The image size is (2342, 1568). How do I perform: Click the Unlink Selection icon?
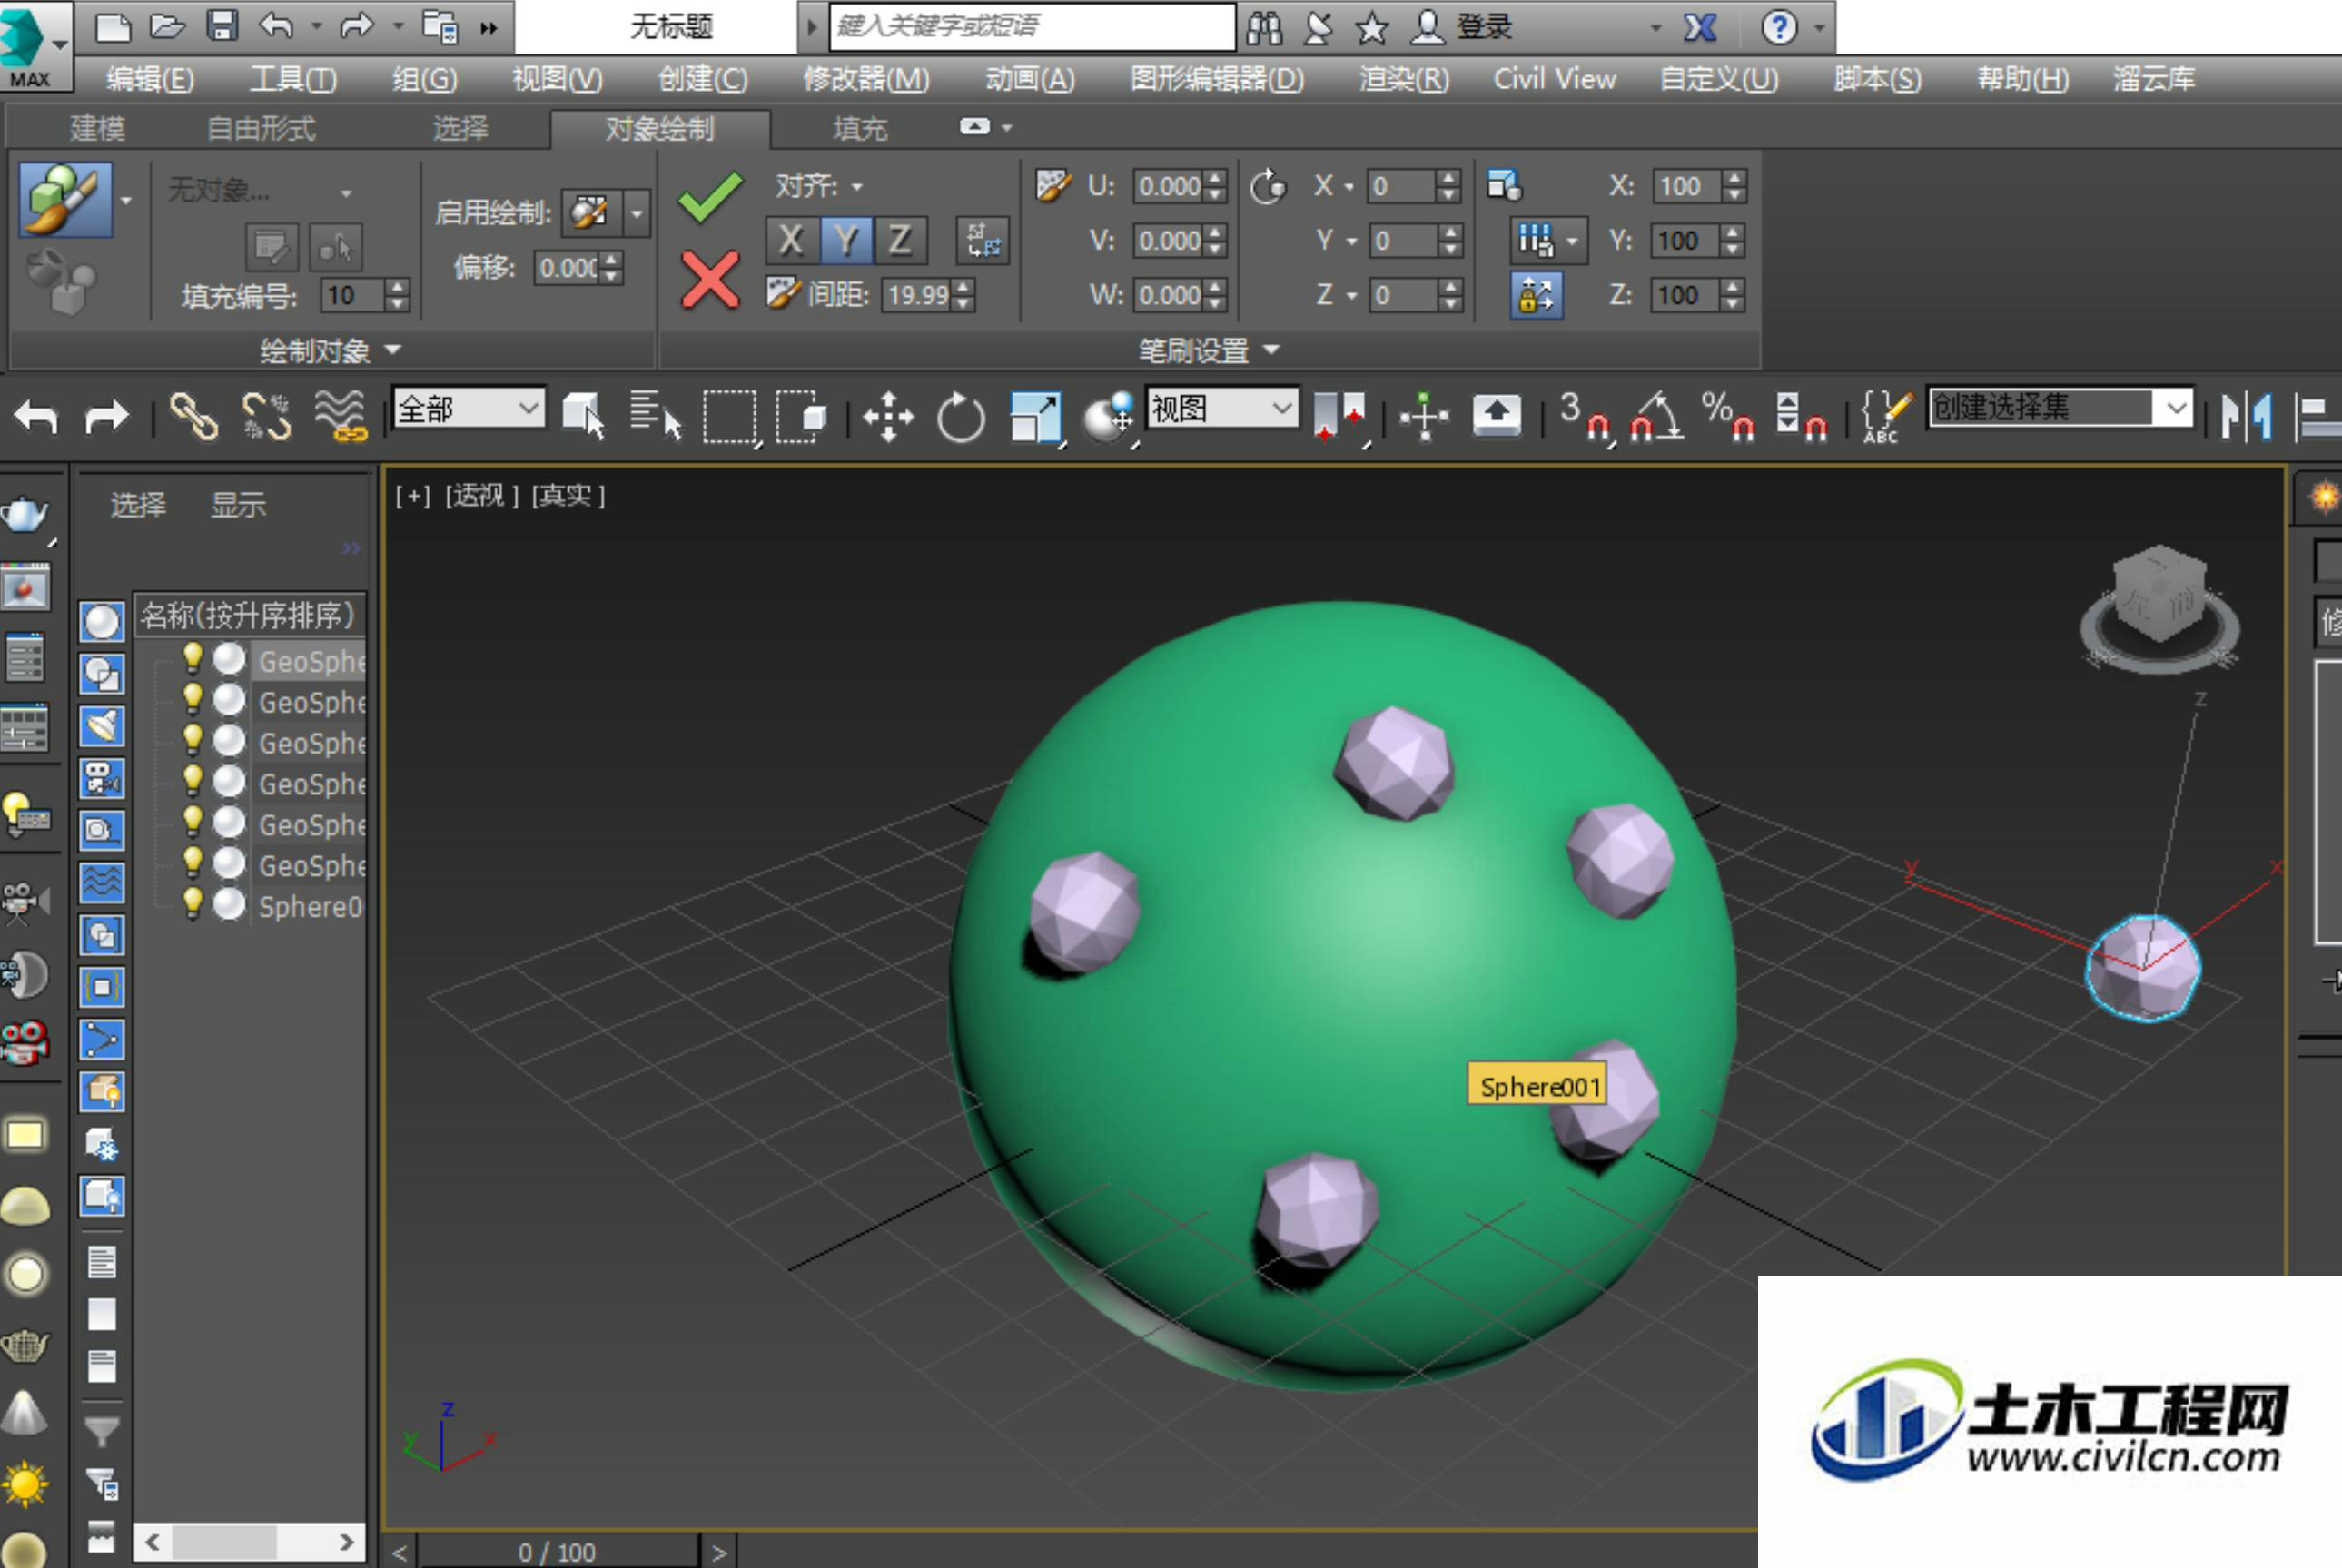tap(266, 416)
